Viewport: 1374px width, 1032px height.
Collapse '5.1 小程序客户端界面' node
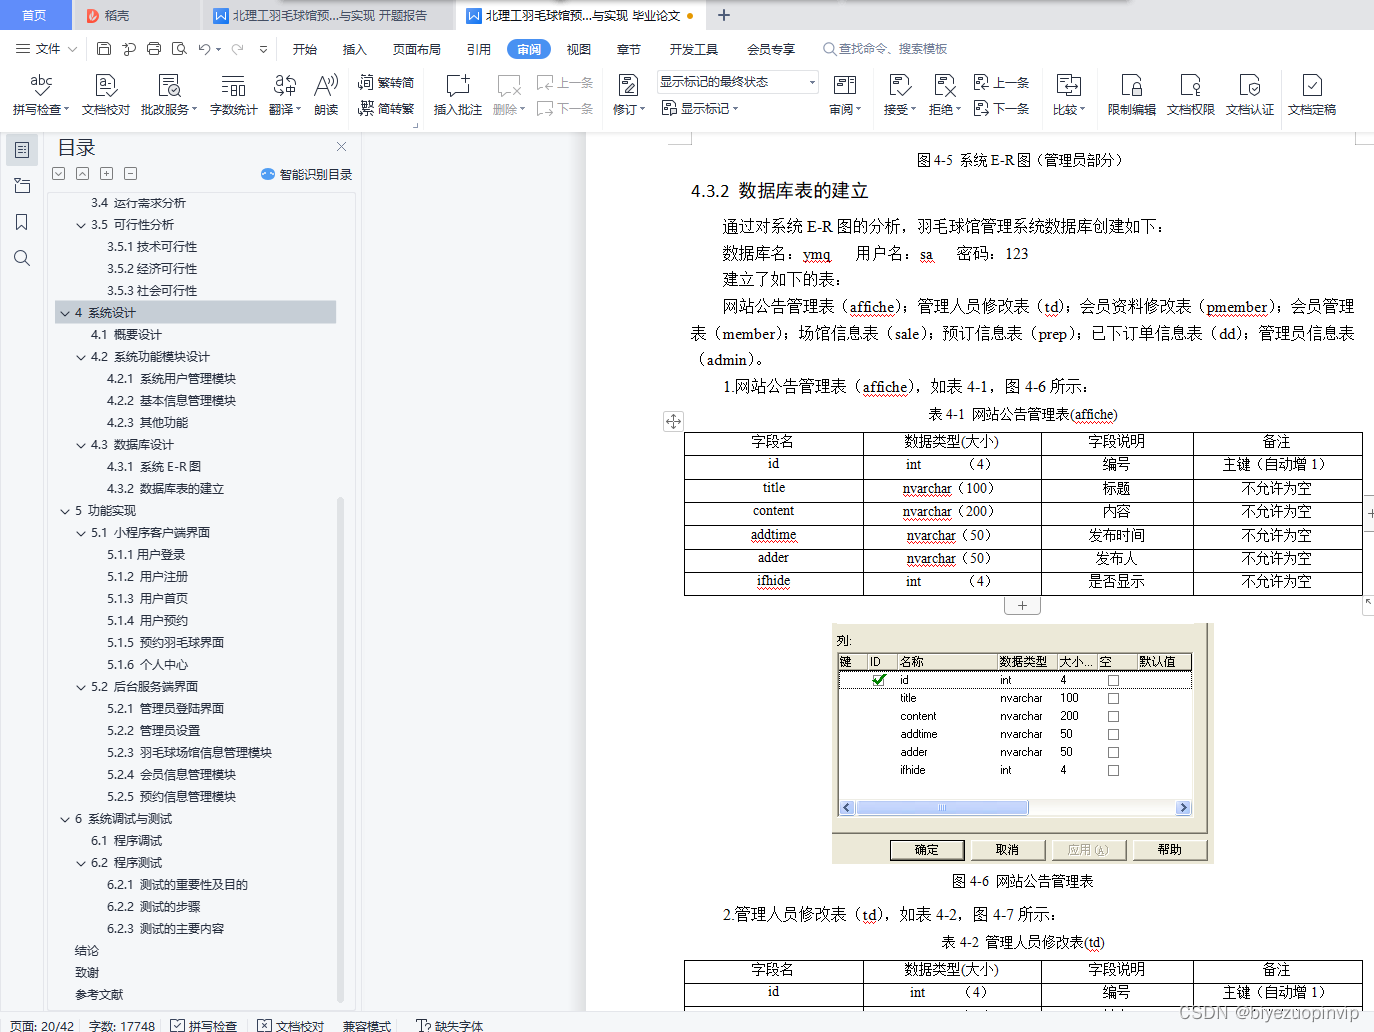pos(81,533)
